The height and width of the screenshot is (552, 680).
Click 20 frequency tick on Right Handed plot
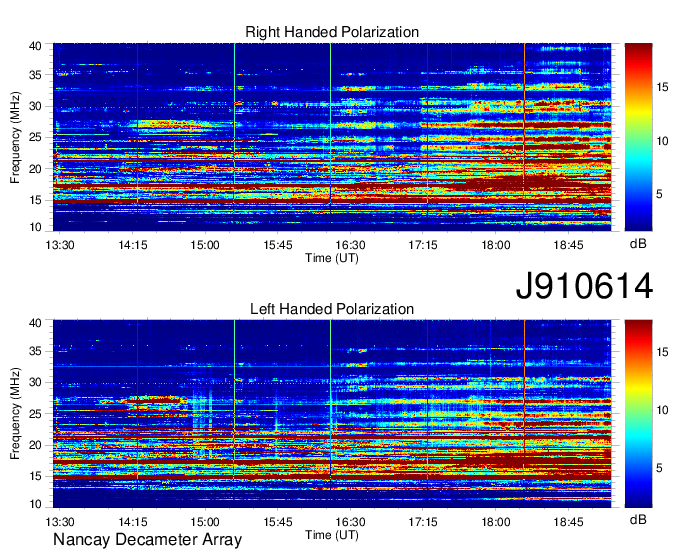pos(35,169)
